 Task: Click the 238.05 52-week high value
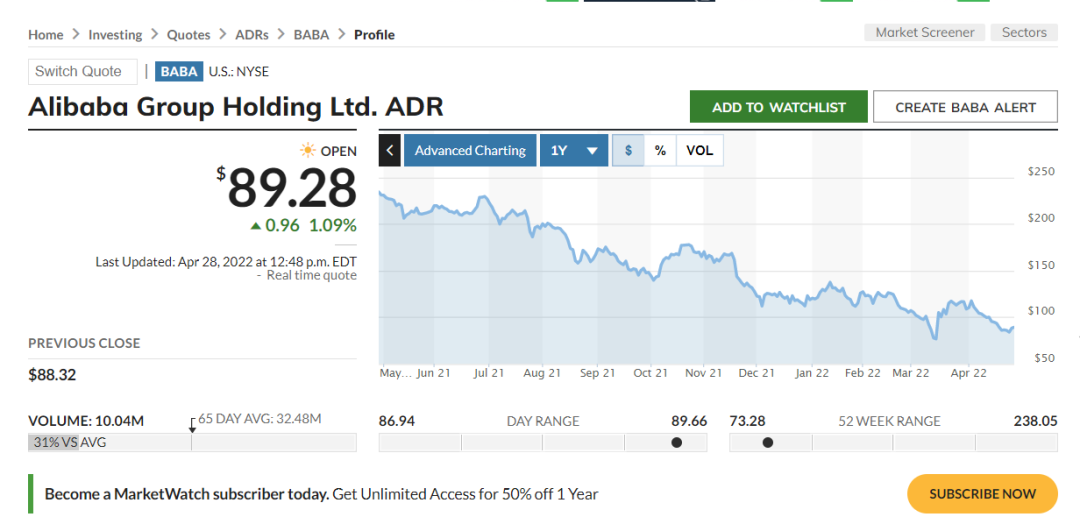pyautogui.click(x=1035, y=421)
